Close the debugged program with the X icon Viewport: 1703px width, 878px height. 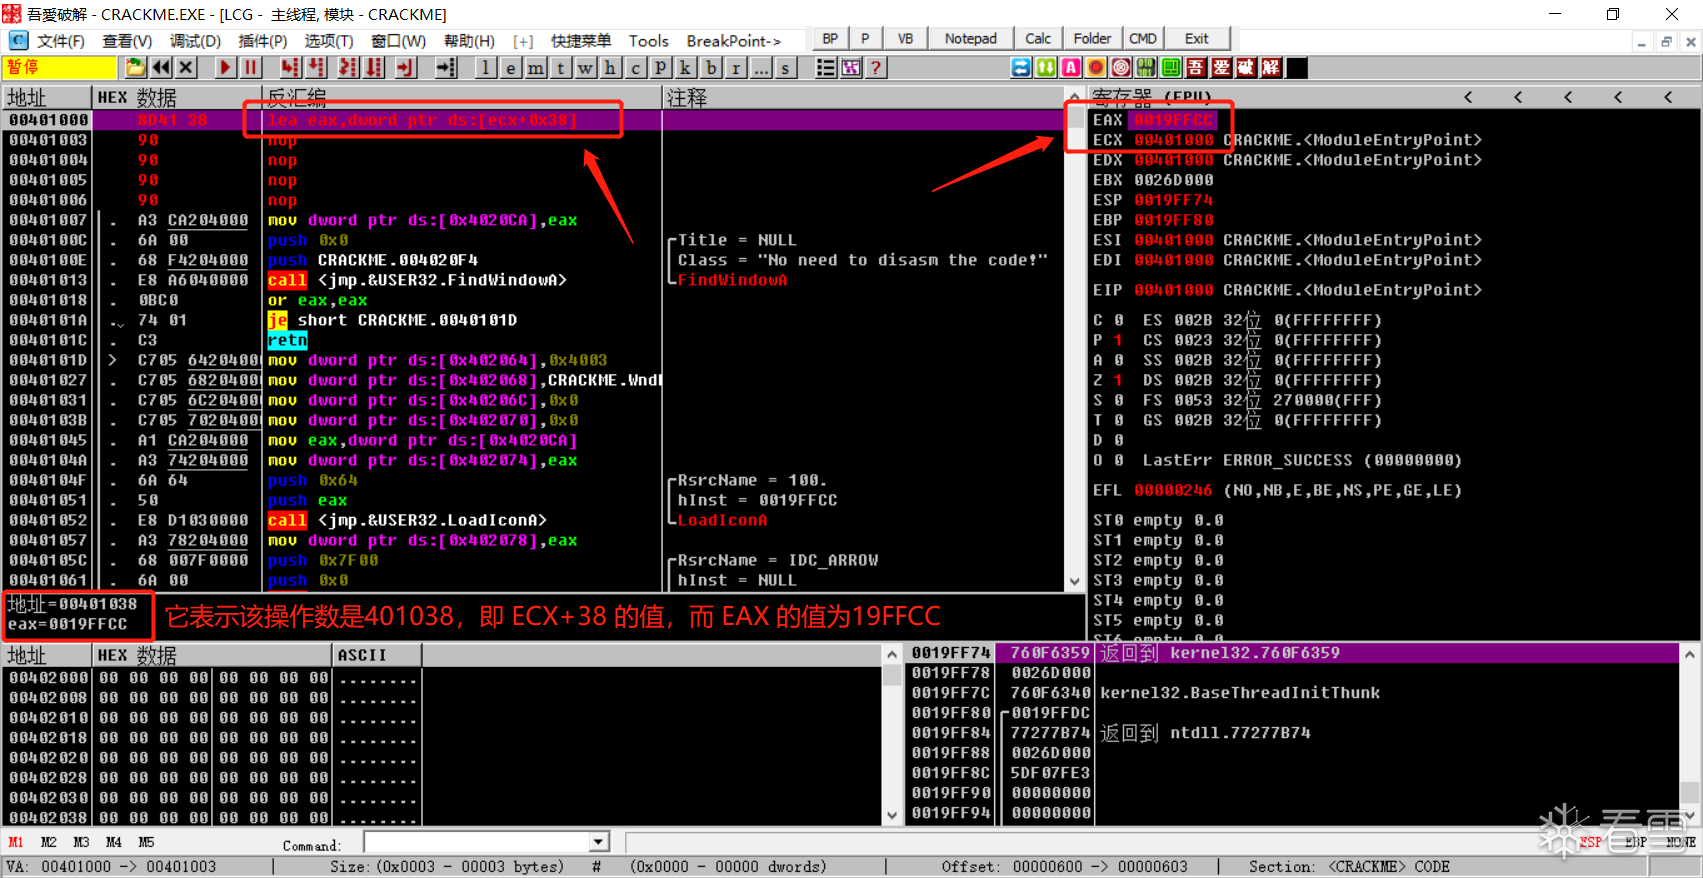point(186,67)
